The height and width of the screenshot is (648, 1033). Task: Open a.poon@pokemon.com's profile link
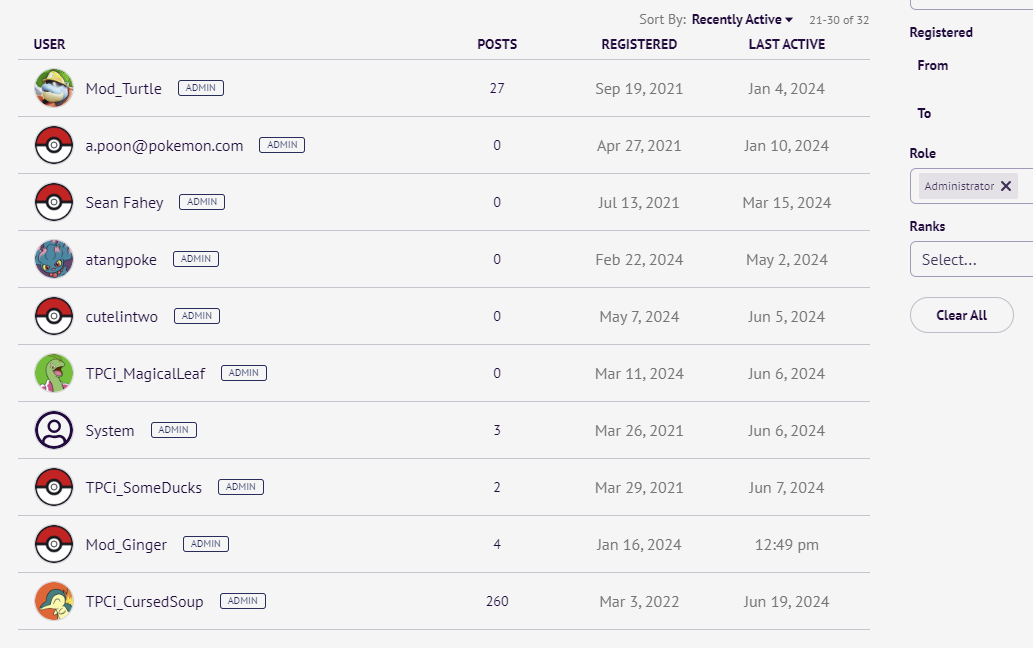pyautogui.click(x=164, y=146)
